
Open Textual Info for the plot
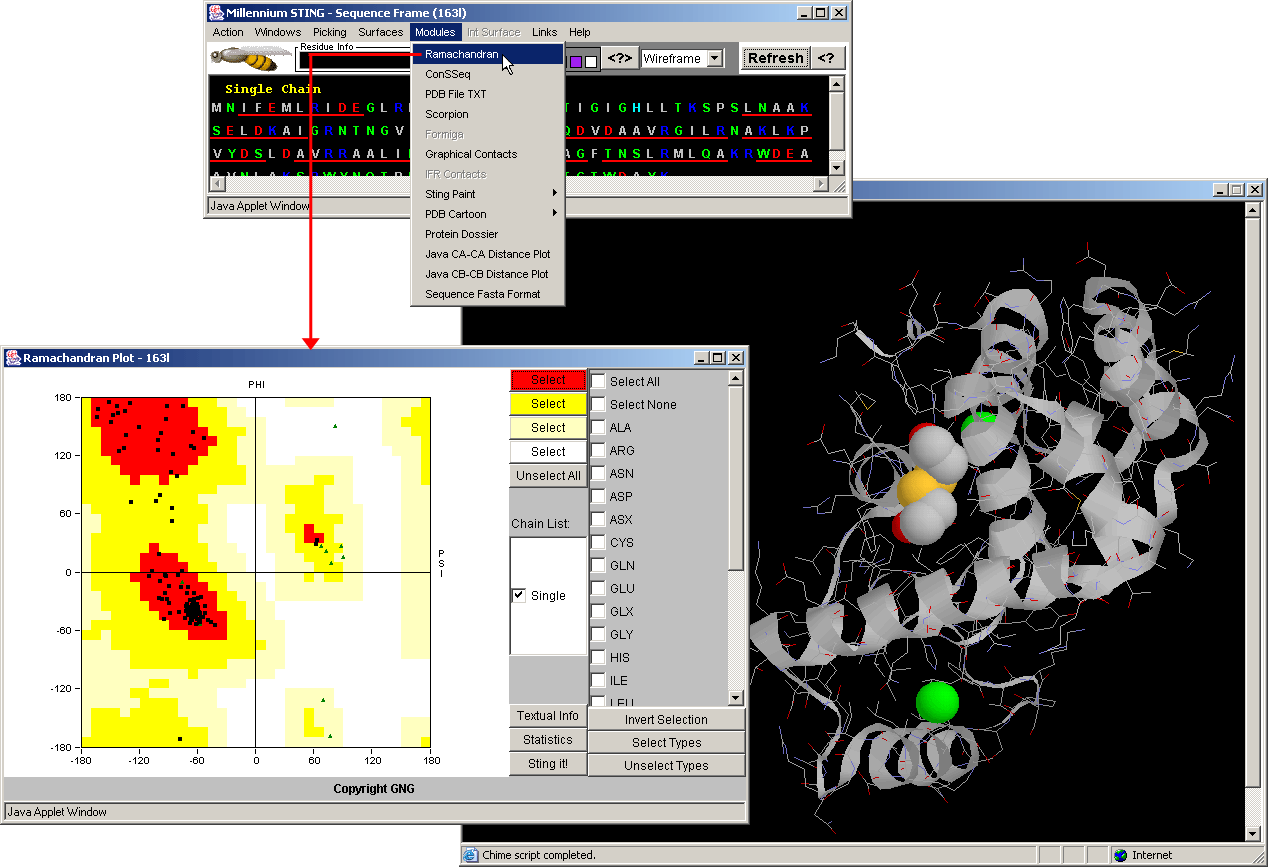pos(548,716)
